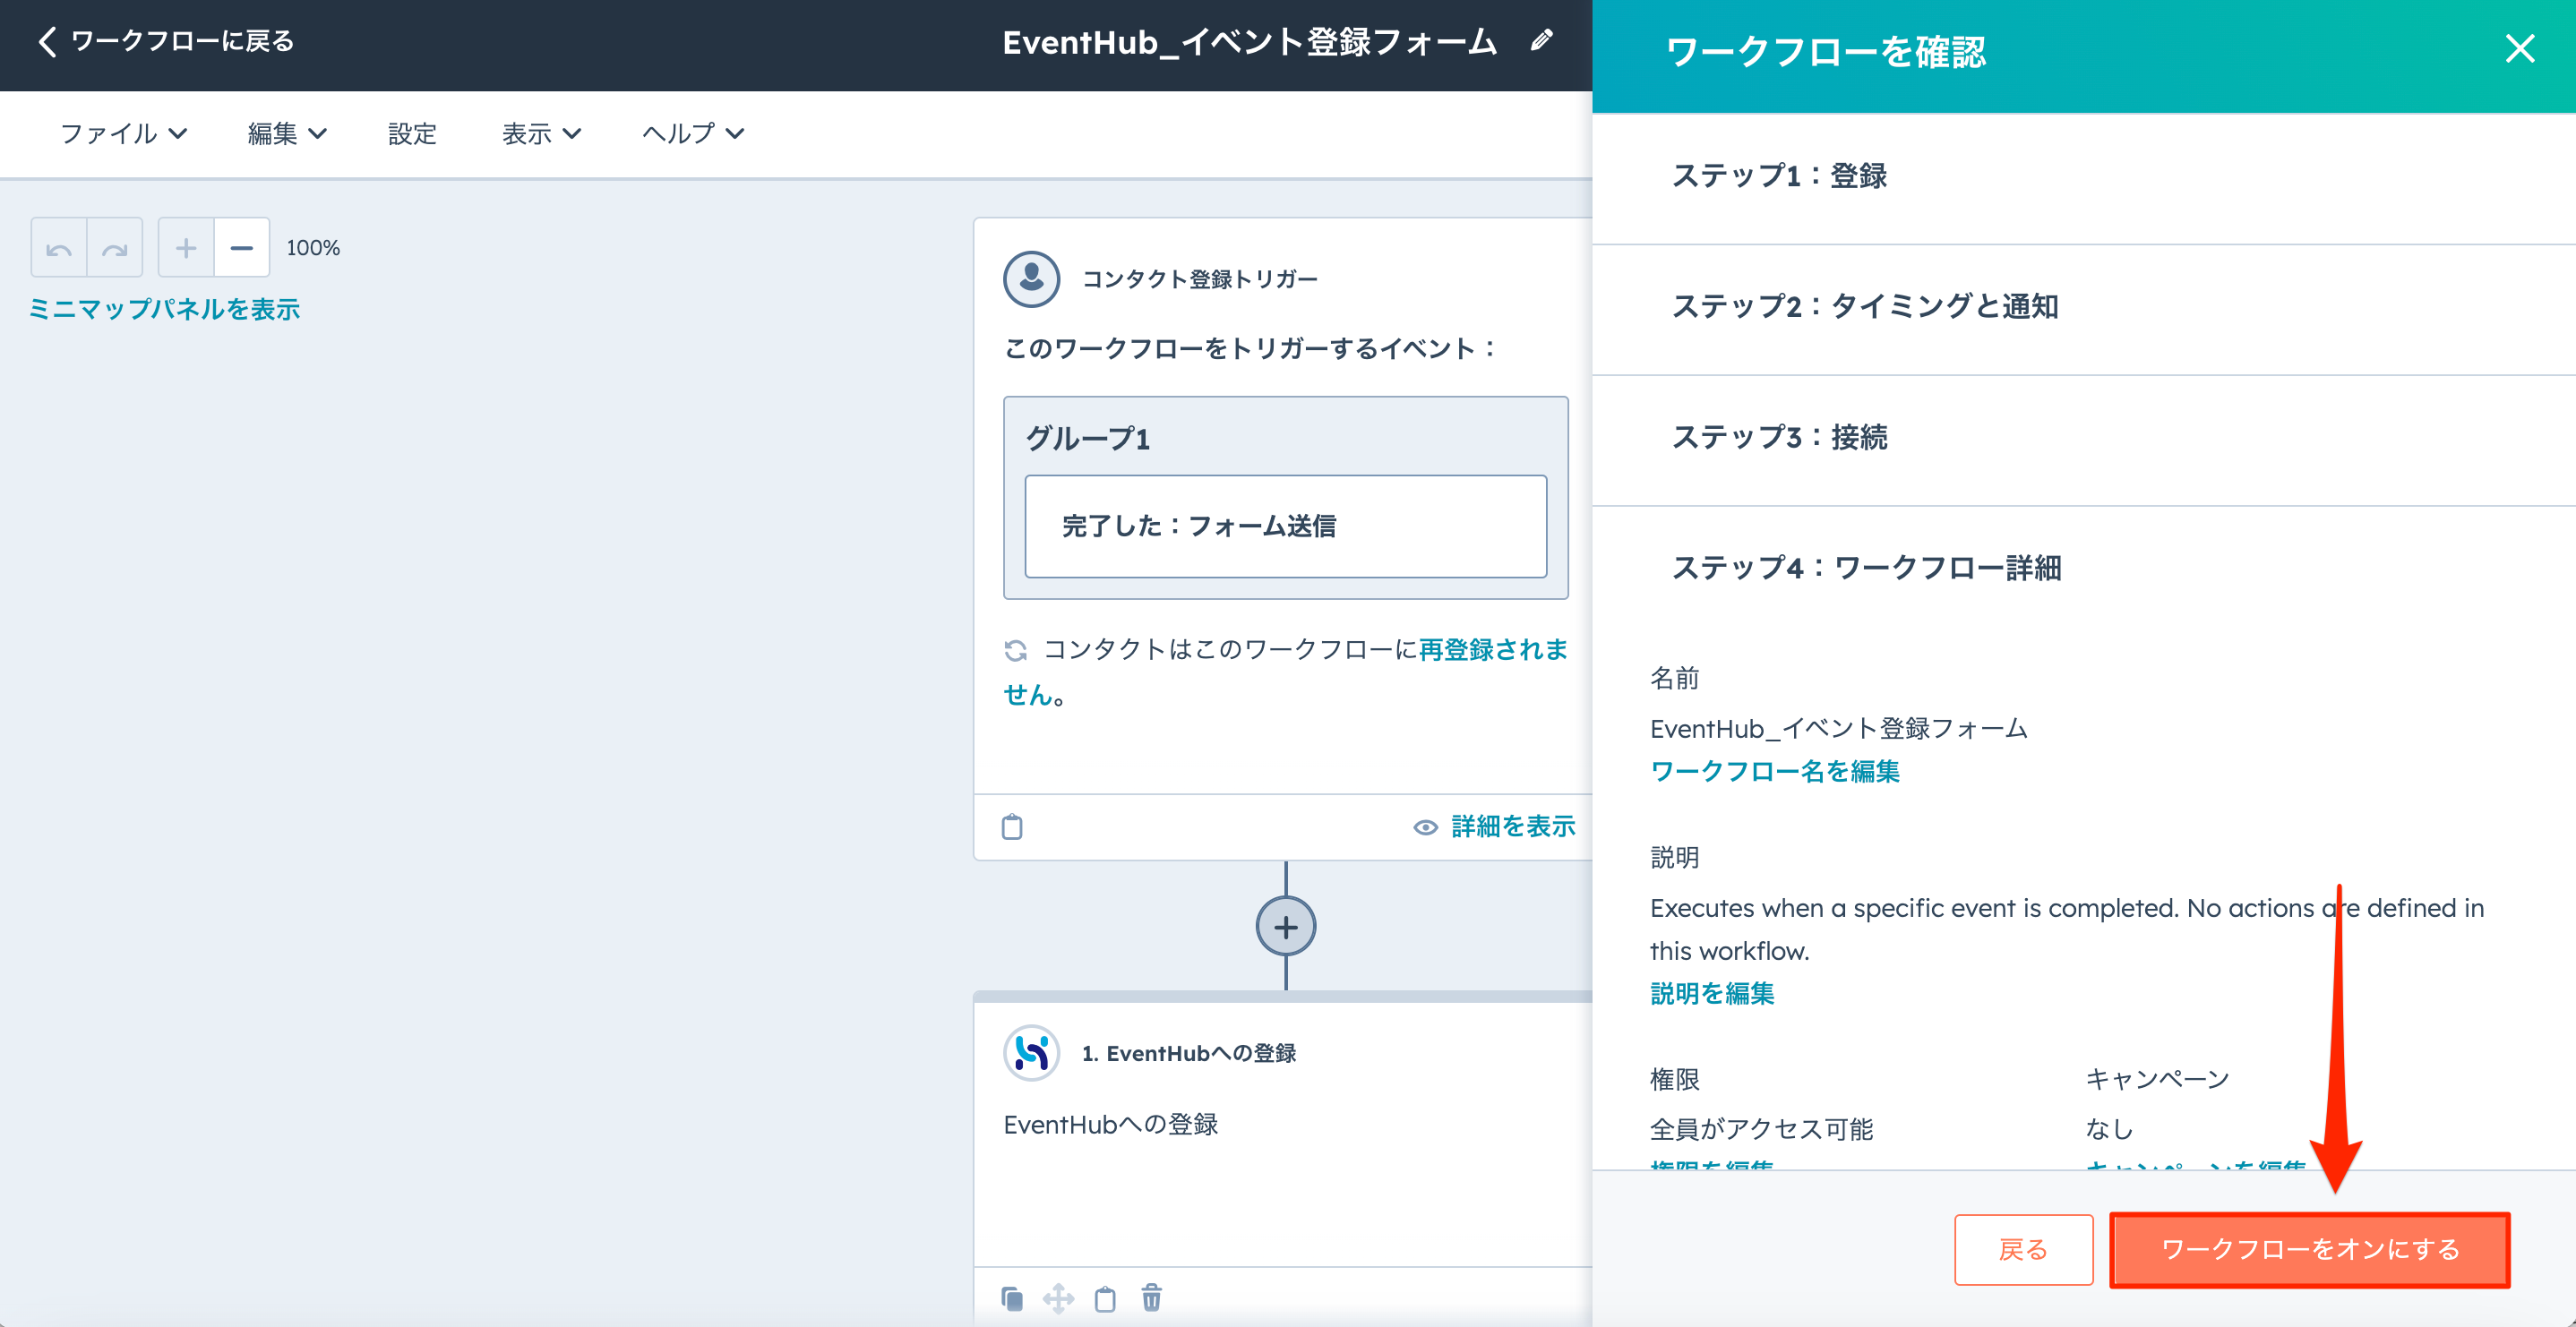Select the 完了した：フォーム送信 trigger filter
2576x1327 pixels.
click(x=1285, y=526)
